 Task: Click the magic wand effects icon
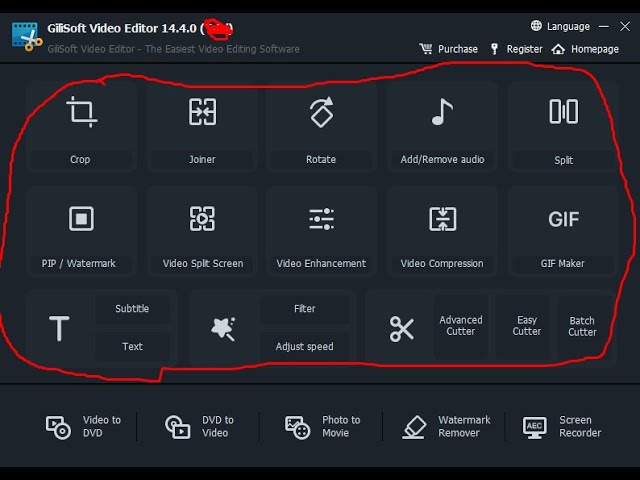pos(223,329)
